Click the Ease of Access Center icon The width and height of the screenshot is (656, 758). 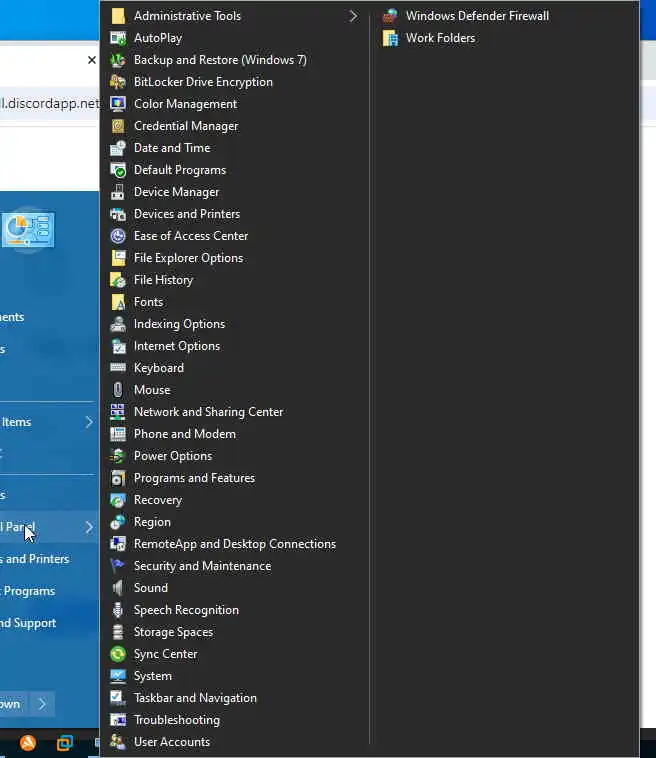[118, 236]
